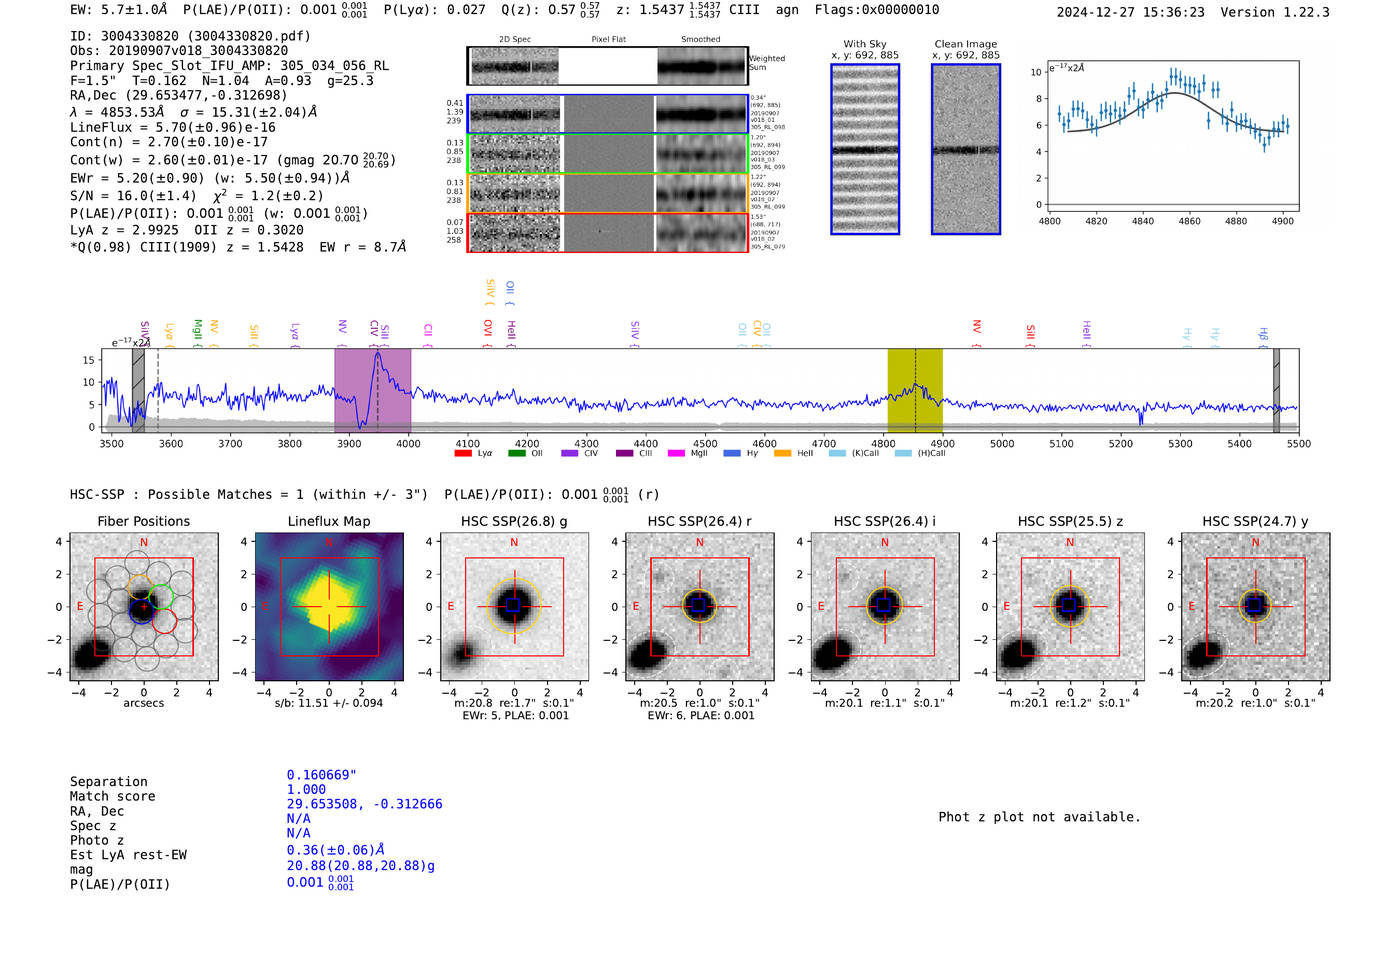The image size is (1400, 953).
Task: Open the Weighted Sum 2D spectrum strip
Action: [608, 66]
